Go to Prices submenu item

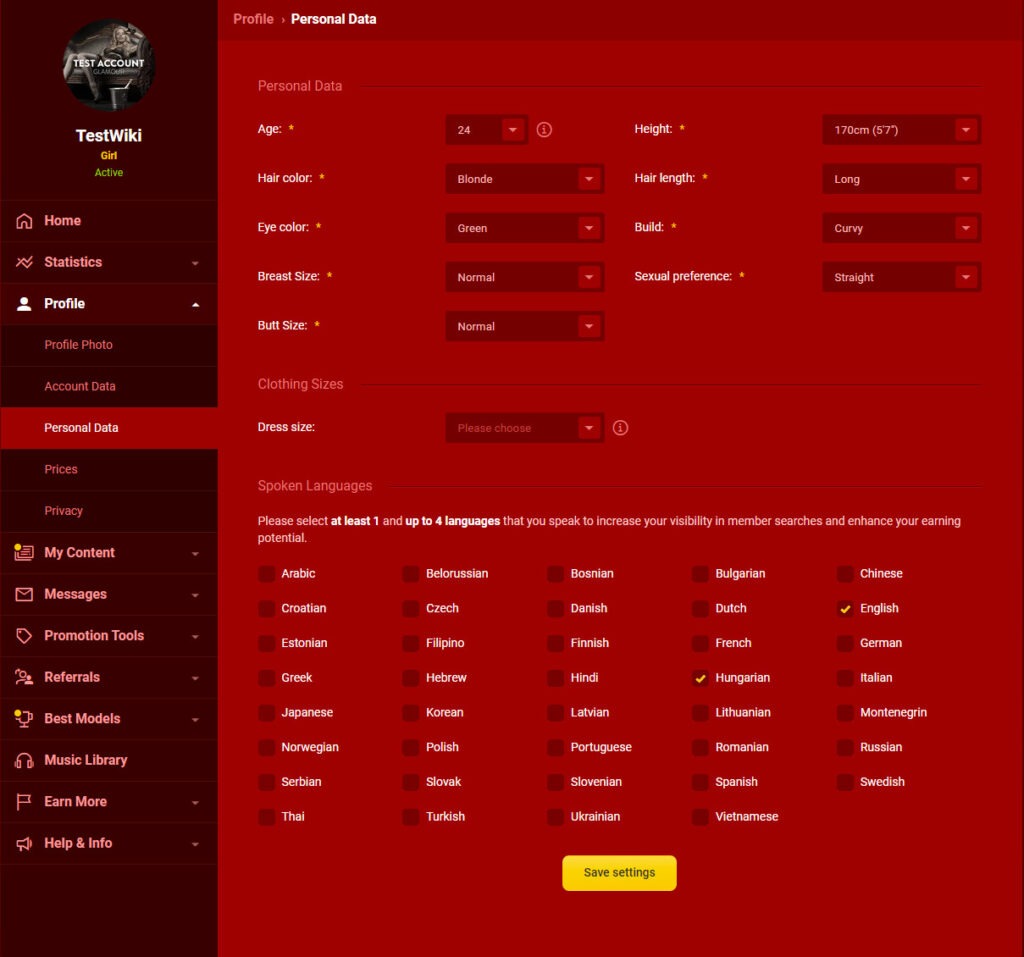(61, 469)
